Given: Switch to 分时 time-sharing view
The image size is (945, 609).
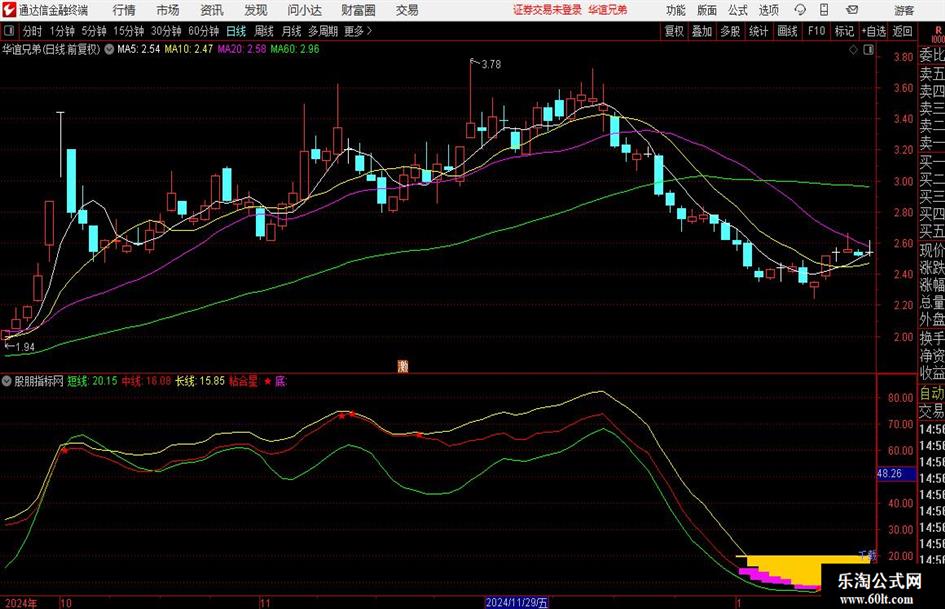Looking at the screenshot, I should [x=32, y=31].
